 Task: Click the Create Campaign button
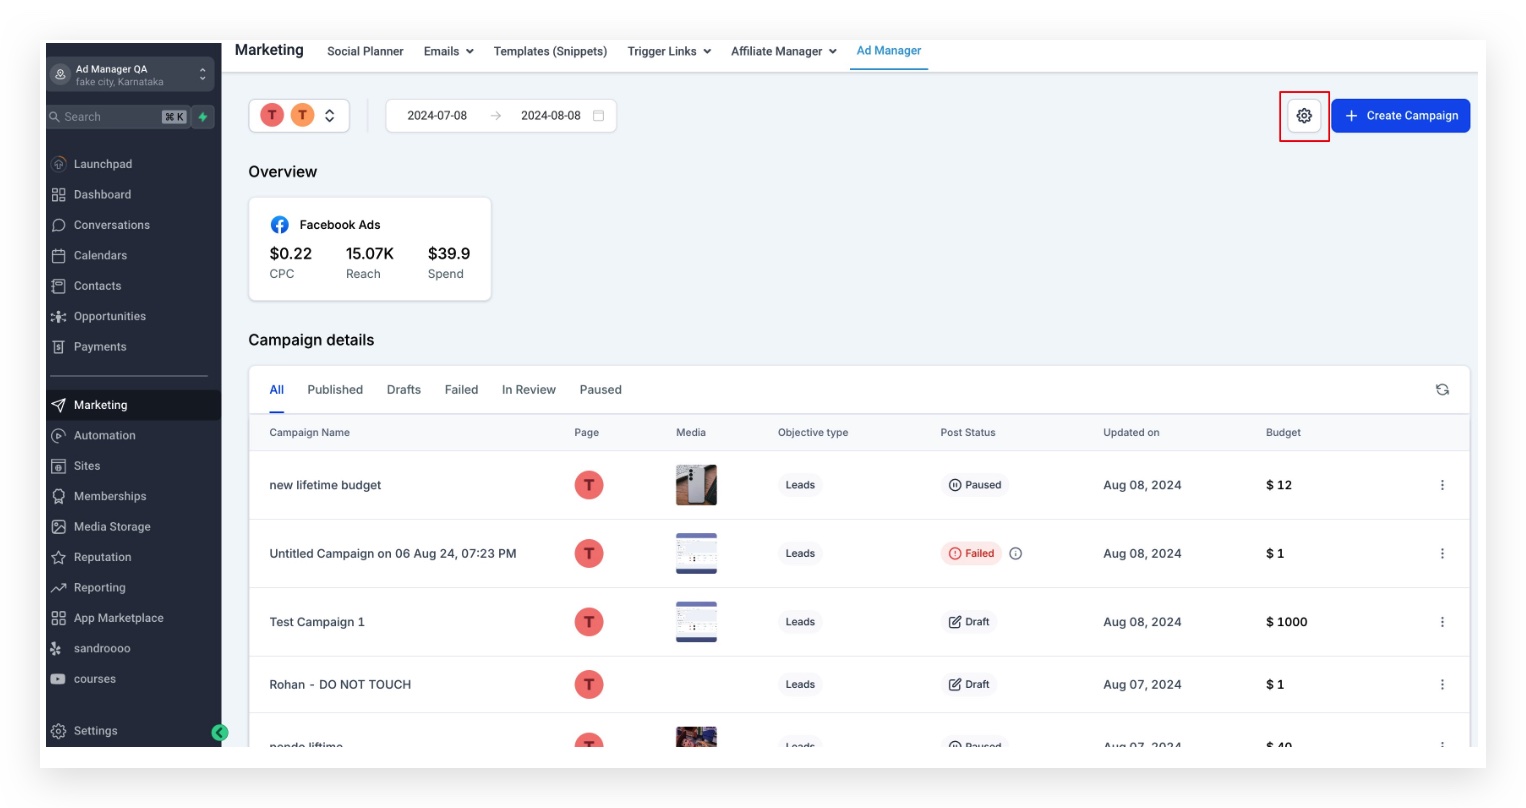[1400, 116]
